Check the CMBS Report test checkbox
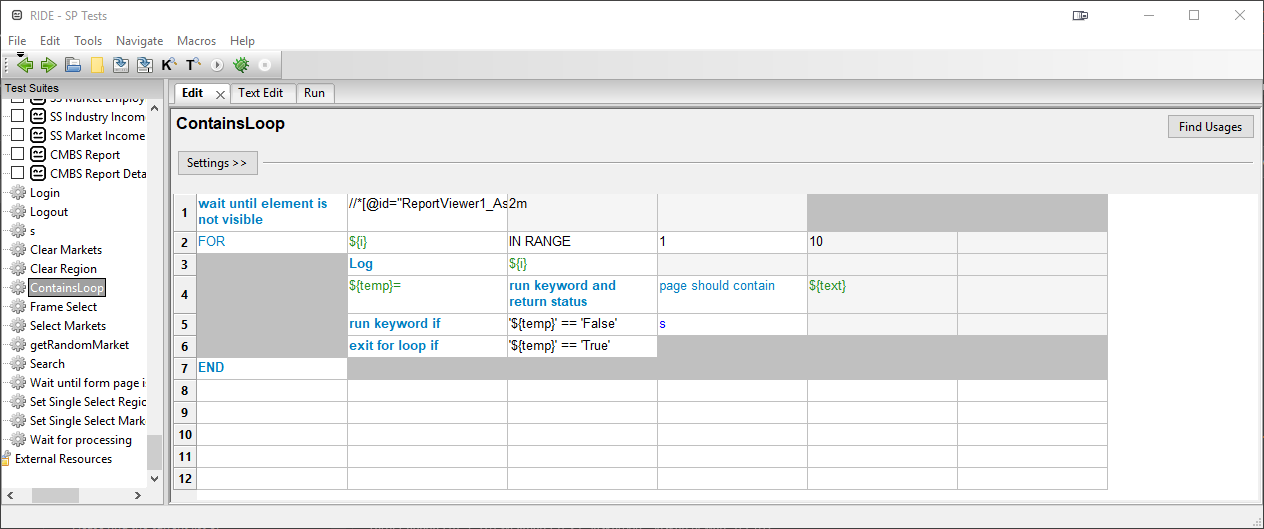 pyautogui.click(x=17, y=155)
